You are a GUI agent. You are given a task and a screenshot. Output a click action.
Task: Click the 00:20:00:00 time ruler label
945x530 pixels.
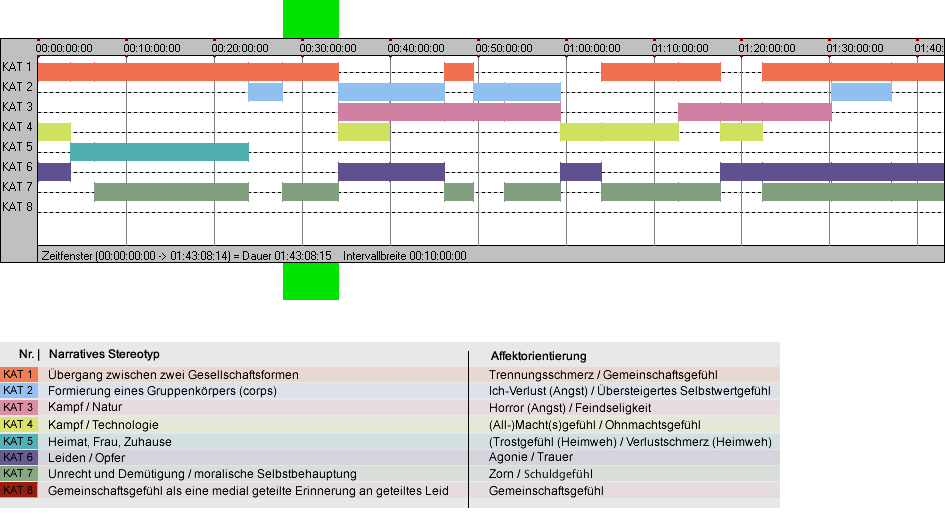(x=240, y=48)
